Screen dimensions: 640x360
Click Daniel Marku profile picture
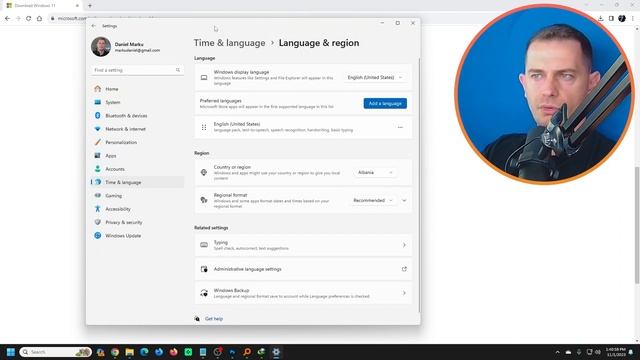(101, 47)
